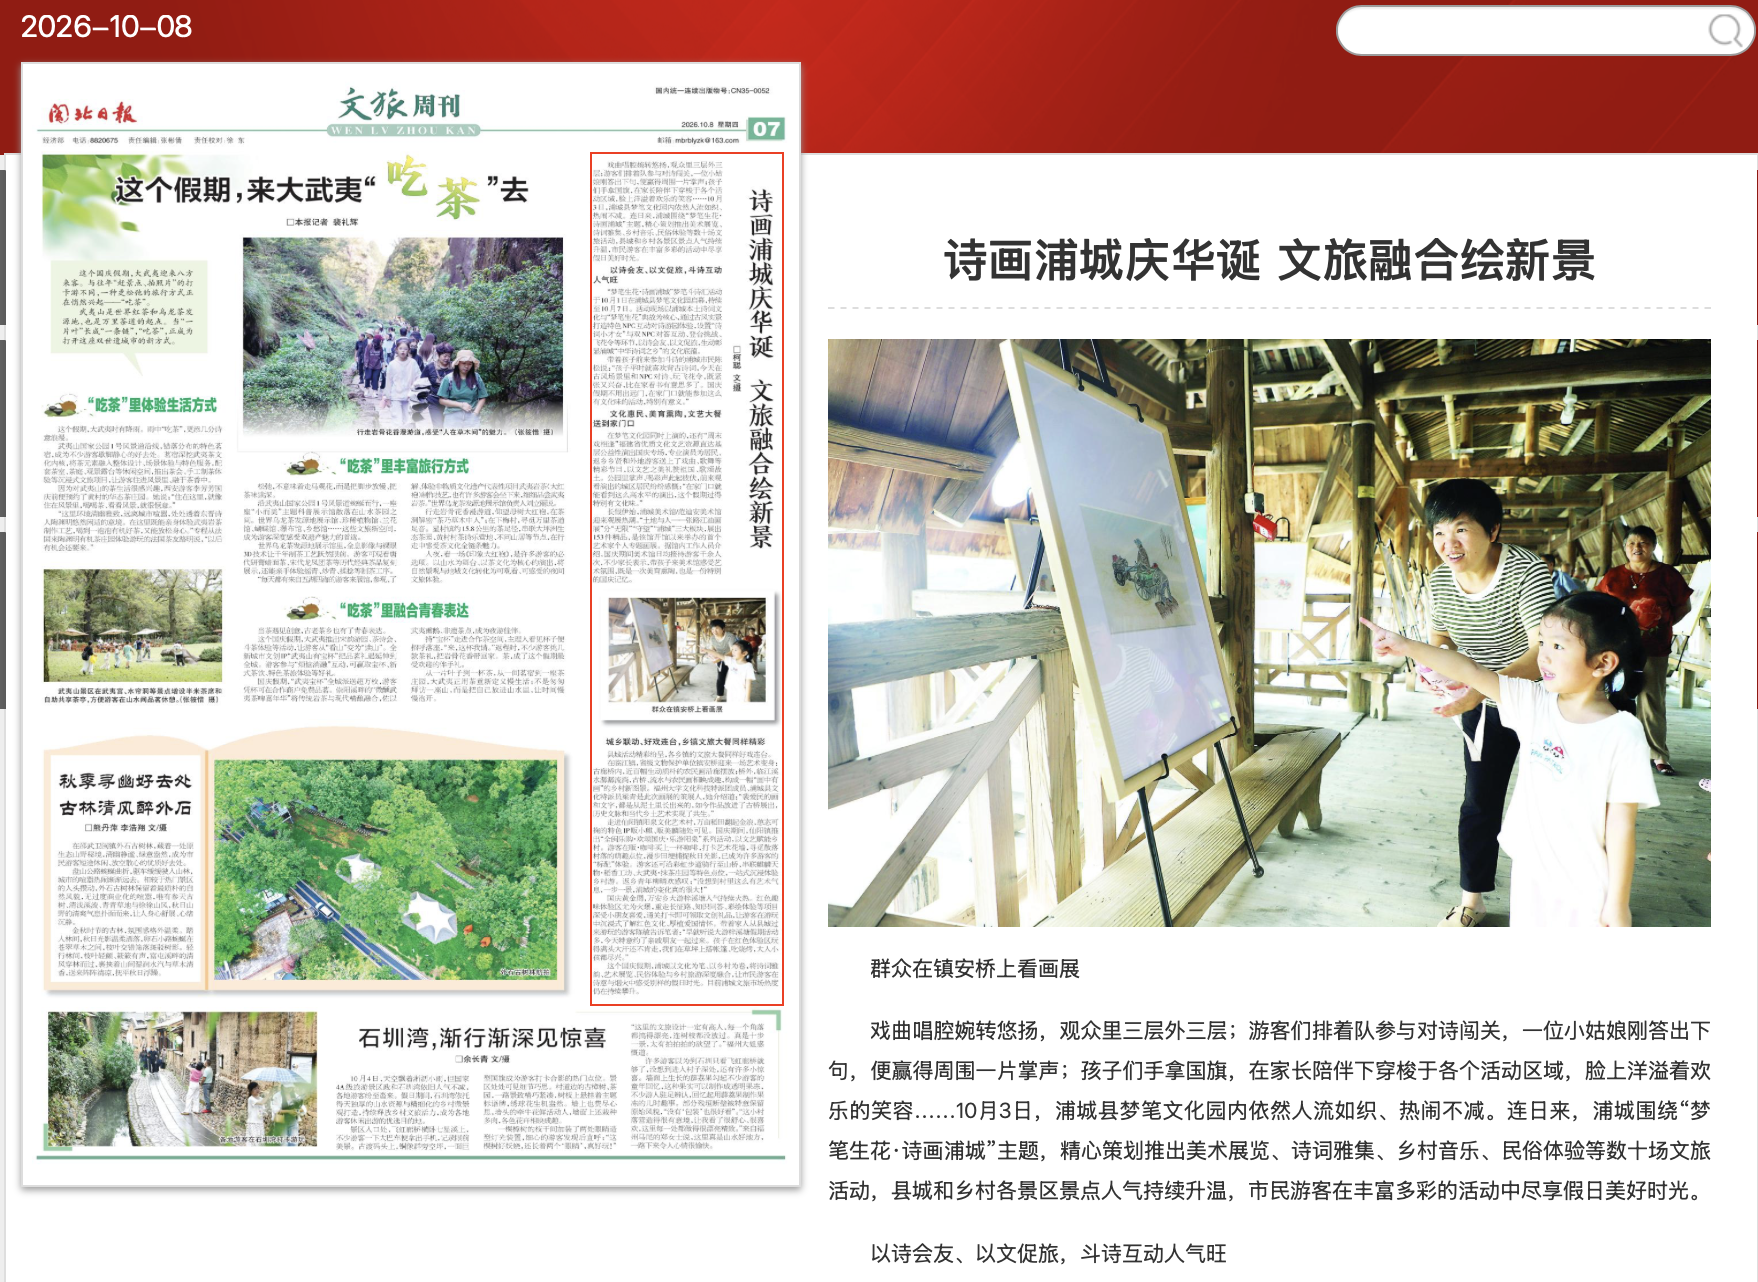Click the aerial forest campsite photo
This screenshot has width=1758, height=1282.
point(386,870)
